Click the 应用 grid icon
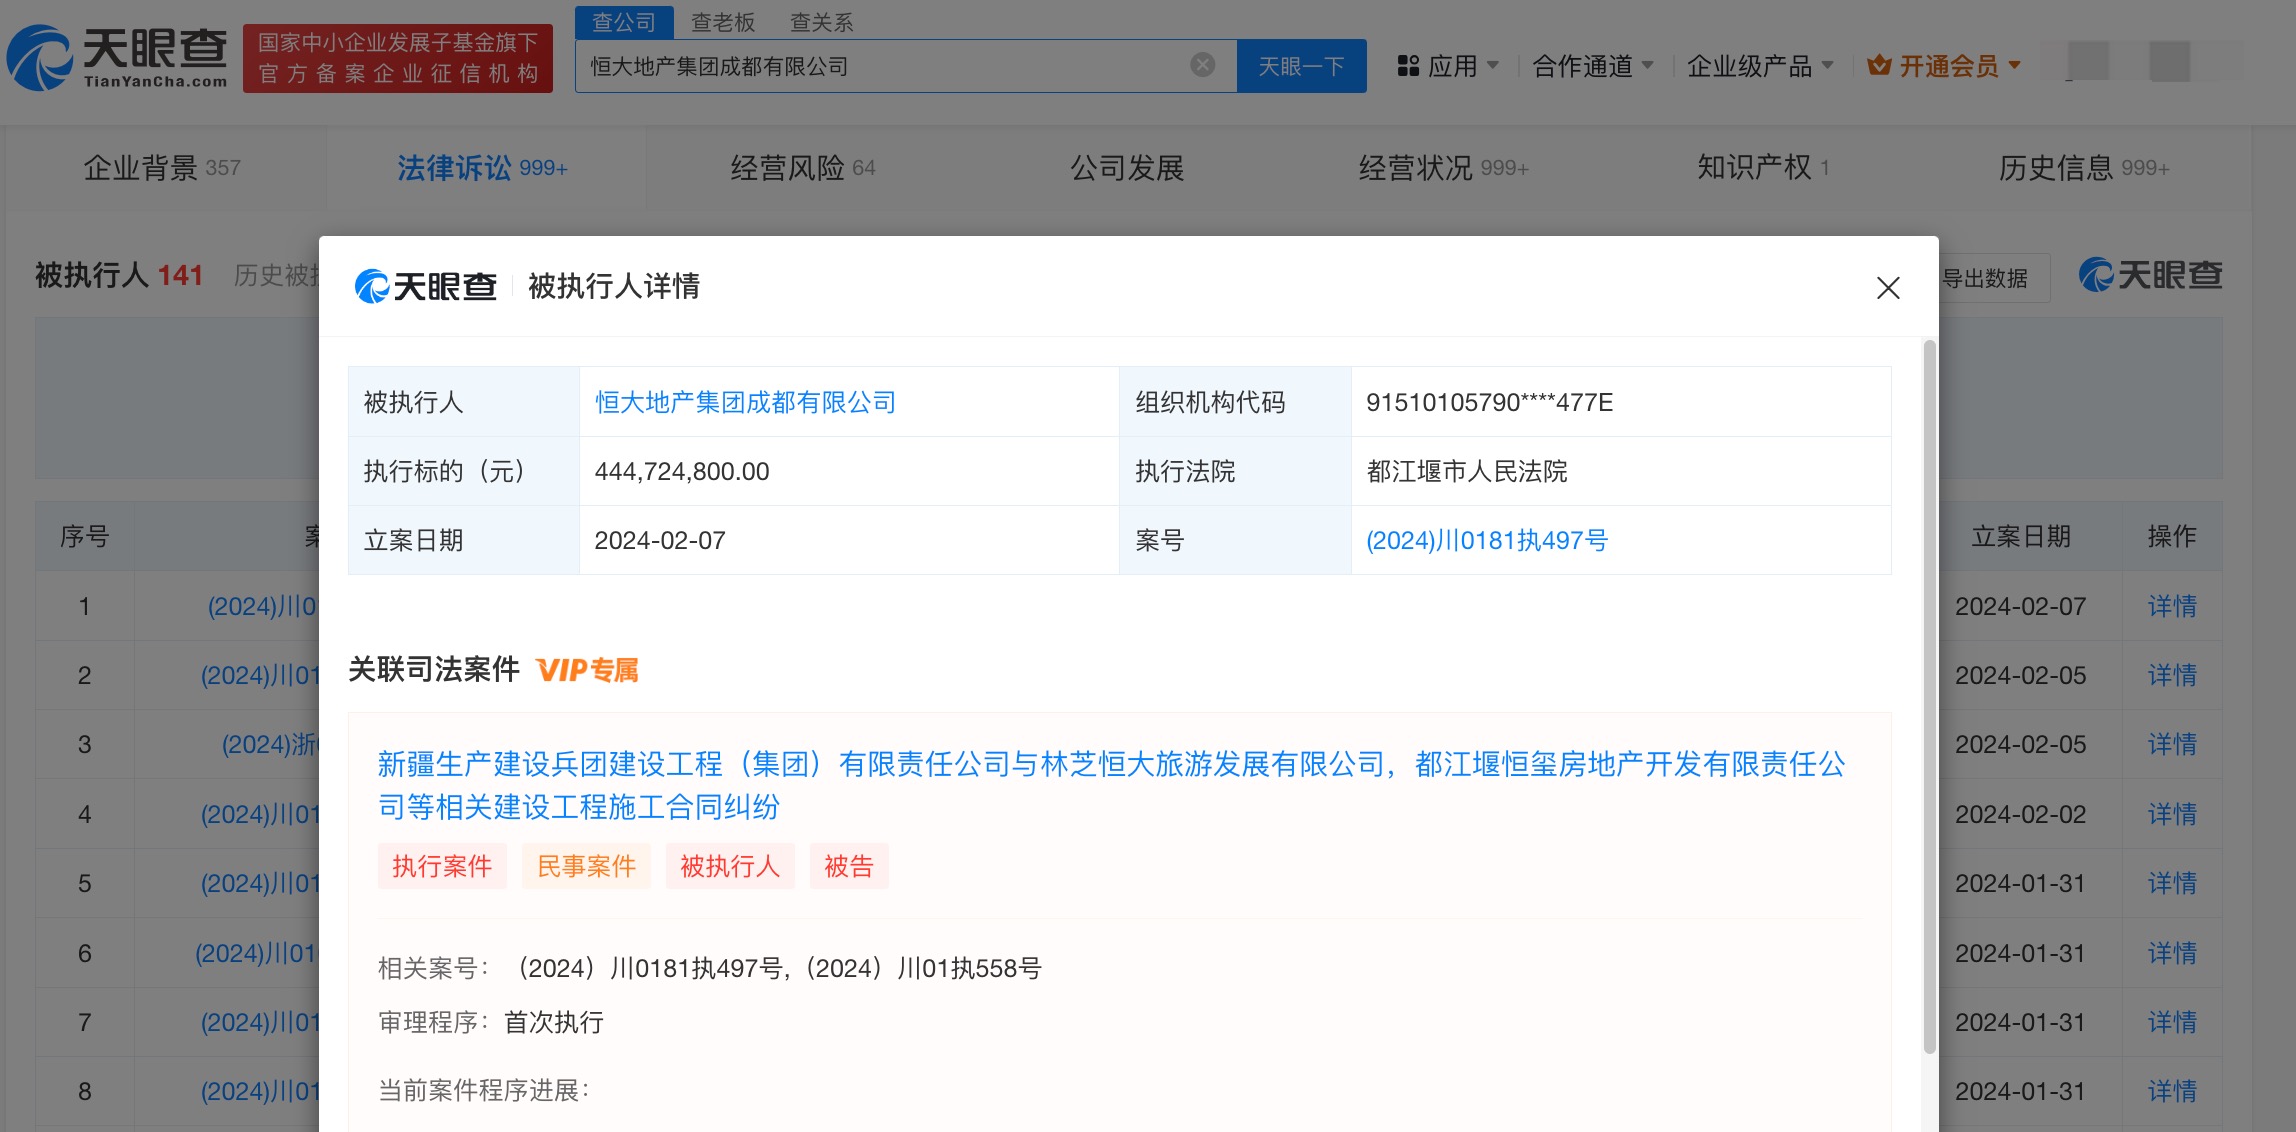 (x=1408, y=66)
